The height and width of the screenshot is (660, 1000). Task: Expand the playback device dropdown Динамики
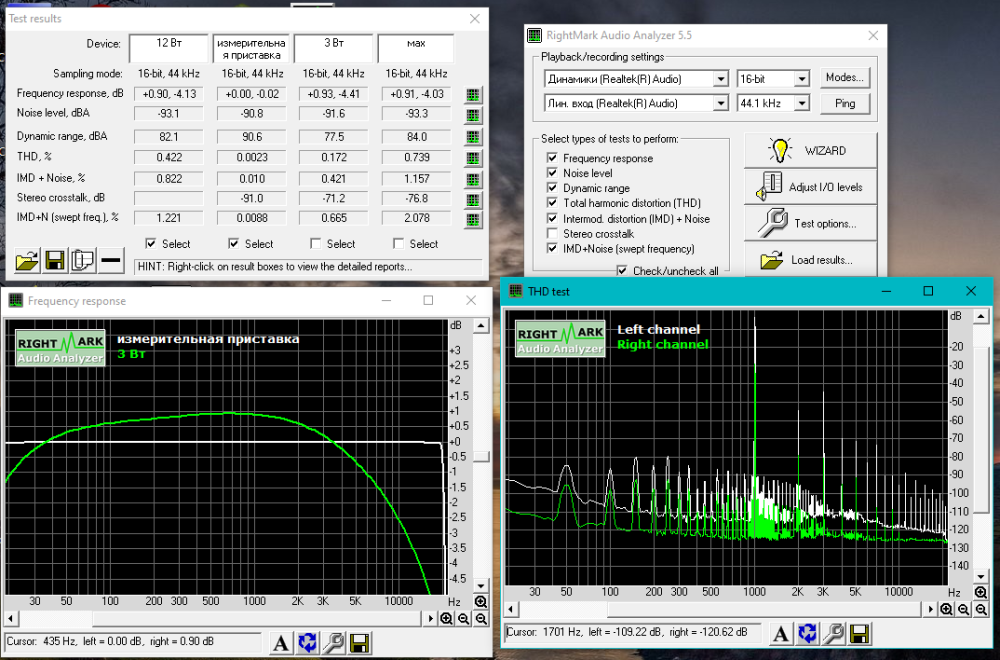720,78
